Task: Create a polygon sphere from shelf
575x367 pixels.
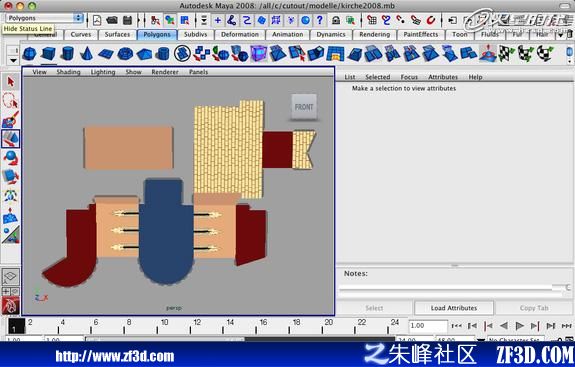Action: click(29, 54)
